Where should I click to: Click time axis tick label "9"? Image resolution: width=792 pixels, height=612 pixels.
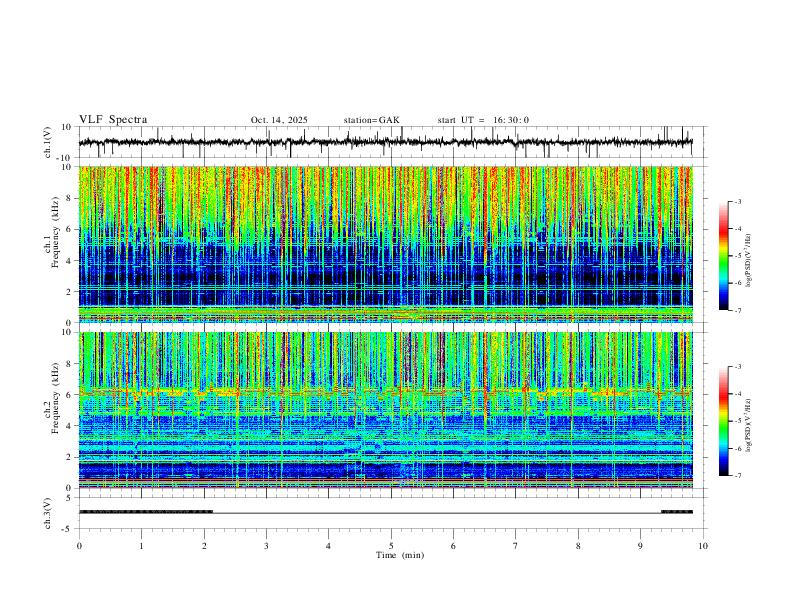pyautogui.click(x=640, y=546)
